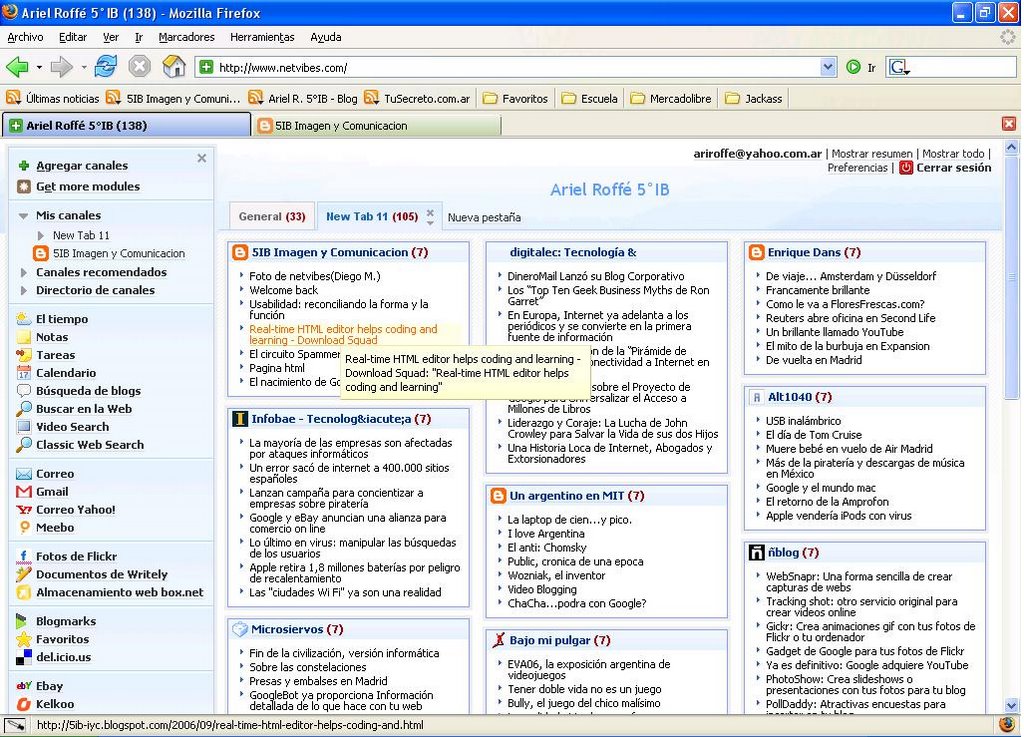The width and height of the screenshot is (1024, 737).
Task: Click the Stop loading toolbar icon
Action: coord(139,67)
